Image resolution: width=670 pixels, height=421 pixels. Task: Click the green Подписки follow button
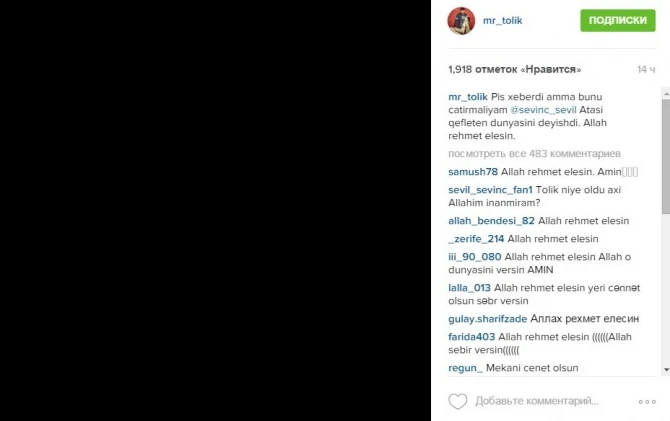(617, 20)
